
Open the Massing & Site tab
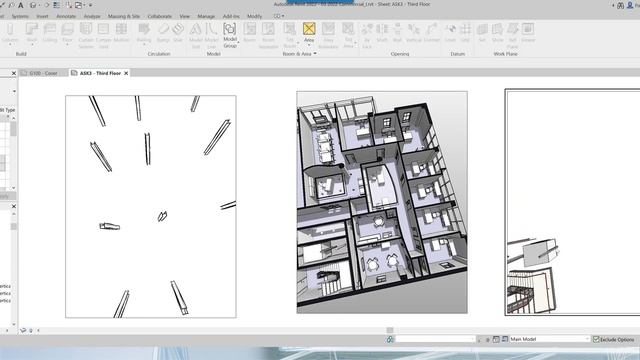[x=124, y=16]
